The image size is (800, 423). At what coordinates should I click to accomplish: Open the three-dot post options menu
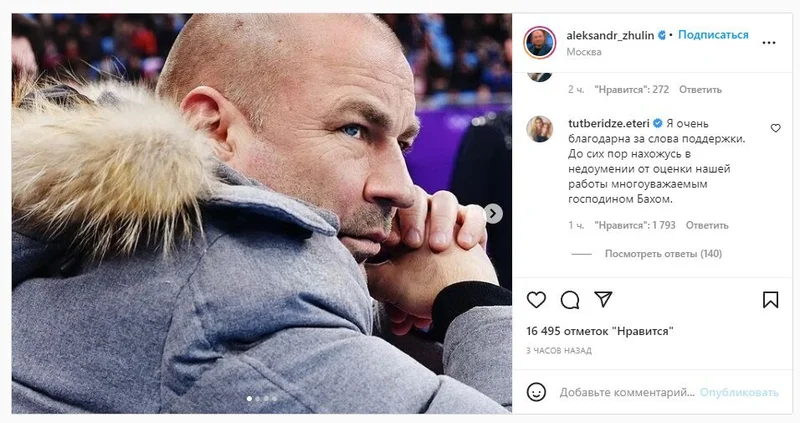coord(769,43)
